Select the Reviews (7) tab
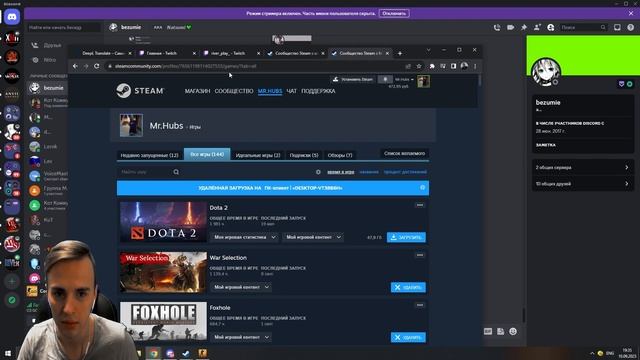This screenshot has height=360, width=640. click(340, 155)
